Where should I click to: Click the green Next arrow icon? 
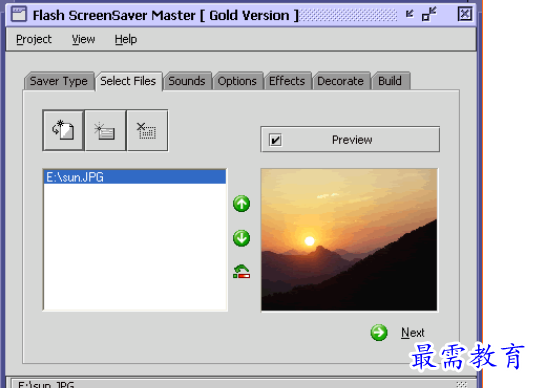click(379, 332)
